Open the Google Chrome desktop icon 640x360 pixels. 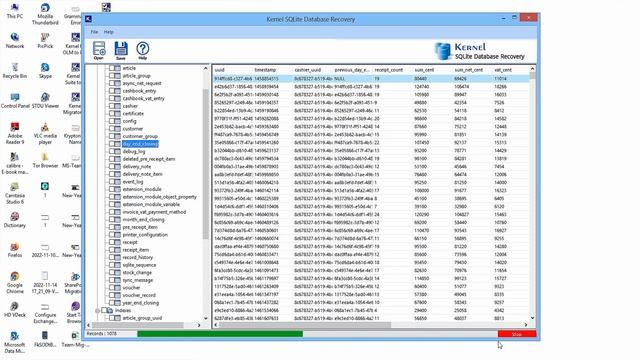tap(15, 282)
